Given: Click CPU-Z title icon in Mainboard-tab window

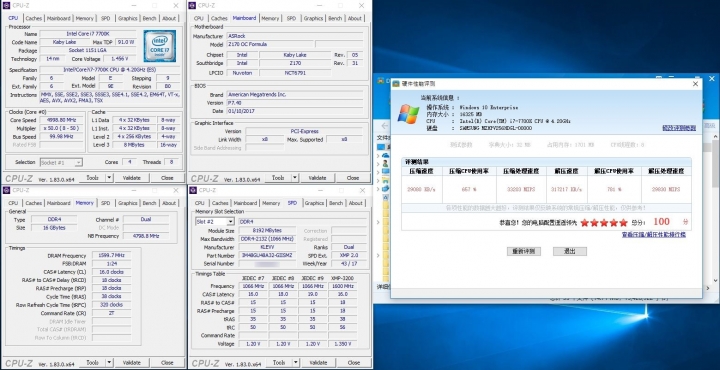Looking at the screenshot, I should pos(193,6).
